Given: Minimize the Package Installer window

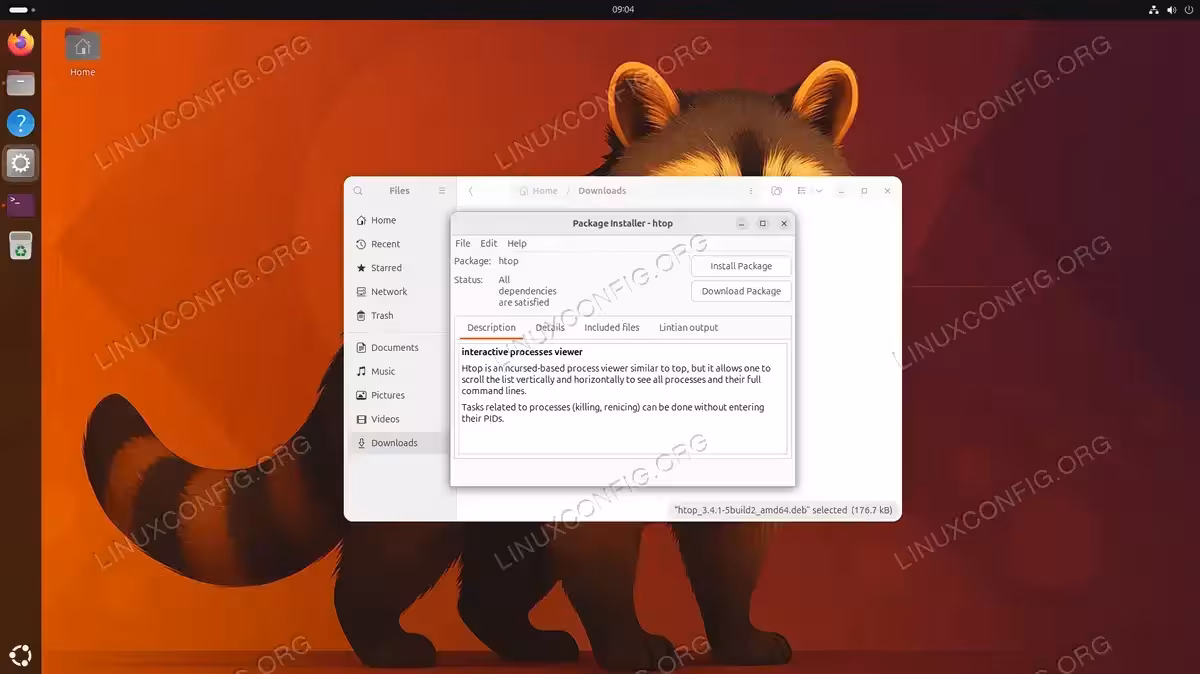Looking at the screenshot, I should (x=742, y=224).
